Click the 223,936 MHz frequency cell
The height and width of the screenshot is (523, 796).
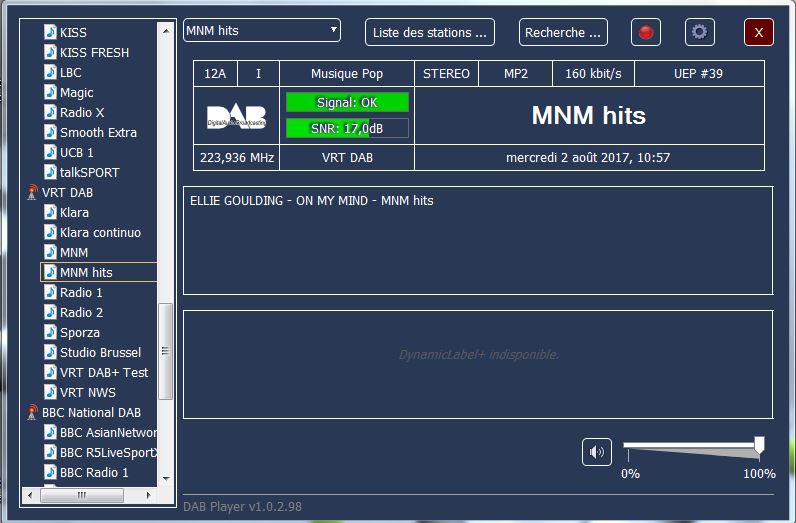(x=237, y=157)
